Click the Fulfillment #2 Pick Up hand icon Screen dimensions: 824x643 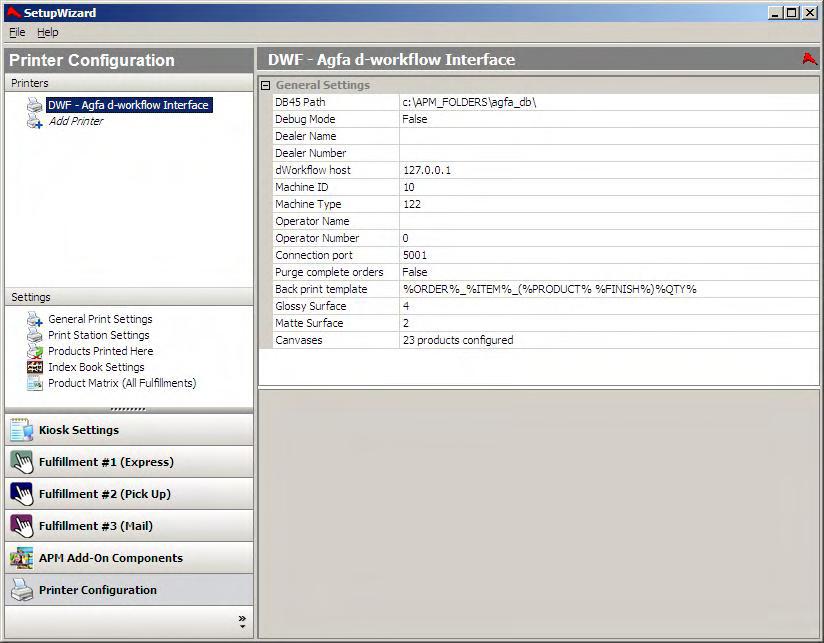click(x=22, y=494)
